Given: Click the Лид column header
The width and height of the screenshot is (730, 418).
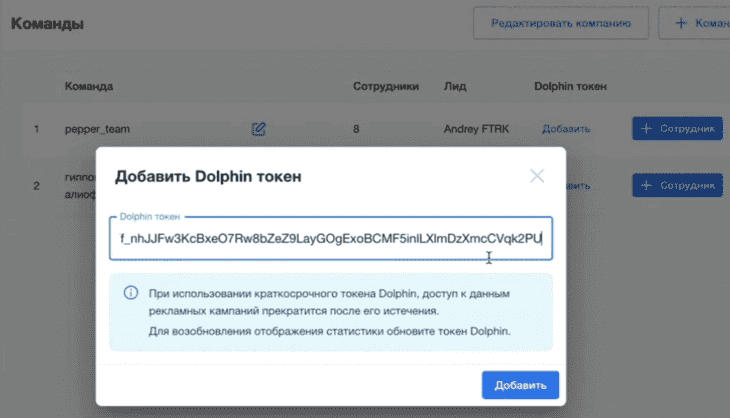Looking at the screenshot, I should point(455,86).
